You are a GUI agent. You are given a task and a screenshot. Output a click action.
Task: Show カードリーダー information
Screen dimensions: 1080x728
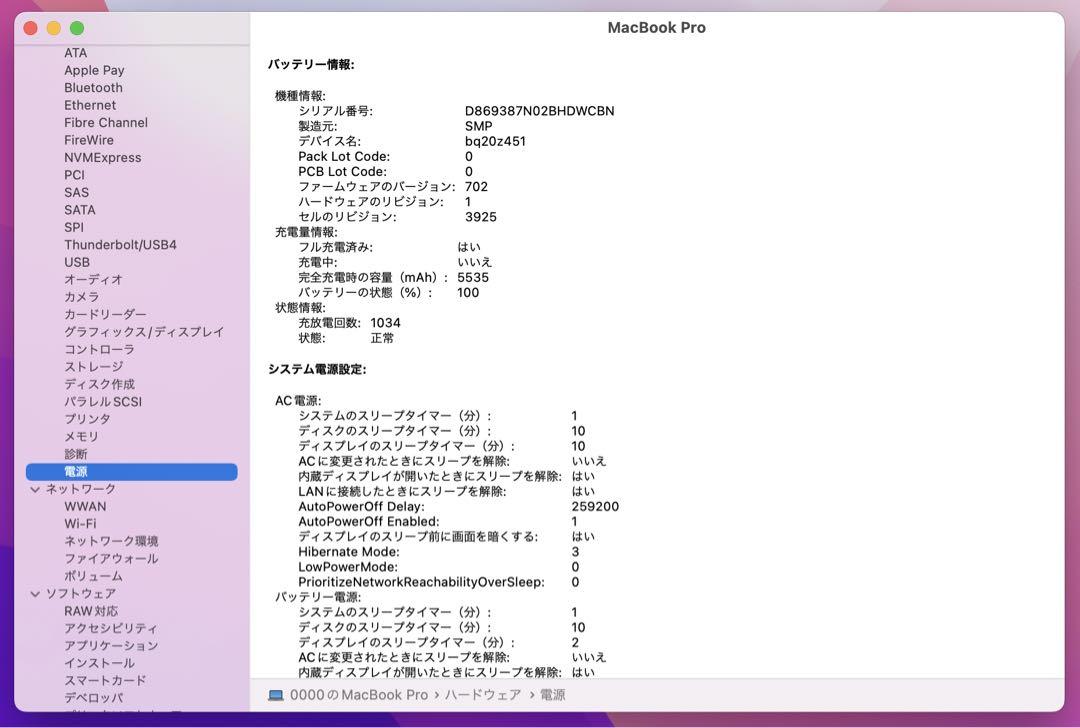(105, 315)
